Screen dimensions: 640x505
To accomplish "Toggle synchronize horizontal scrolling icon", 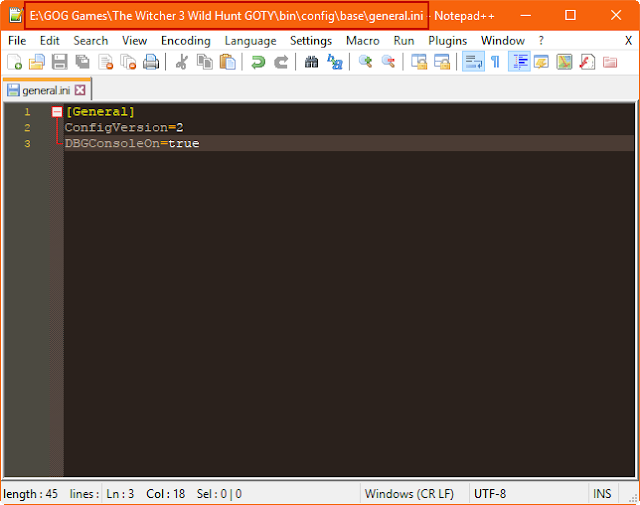I will coord(442,62).
